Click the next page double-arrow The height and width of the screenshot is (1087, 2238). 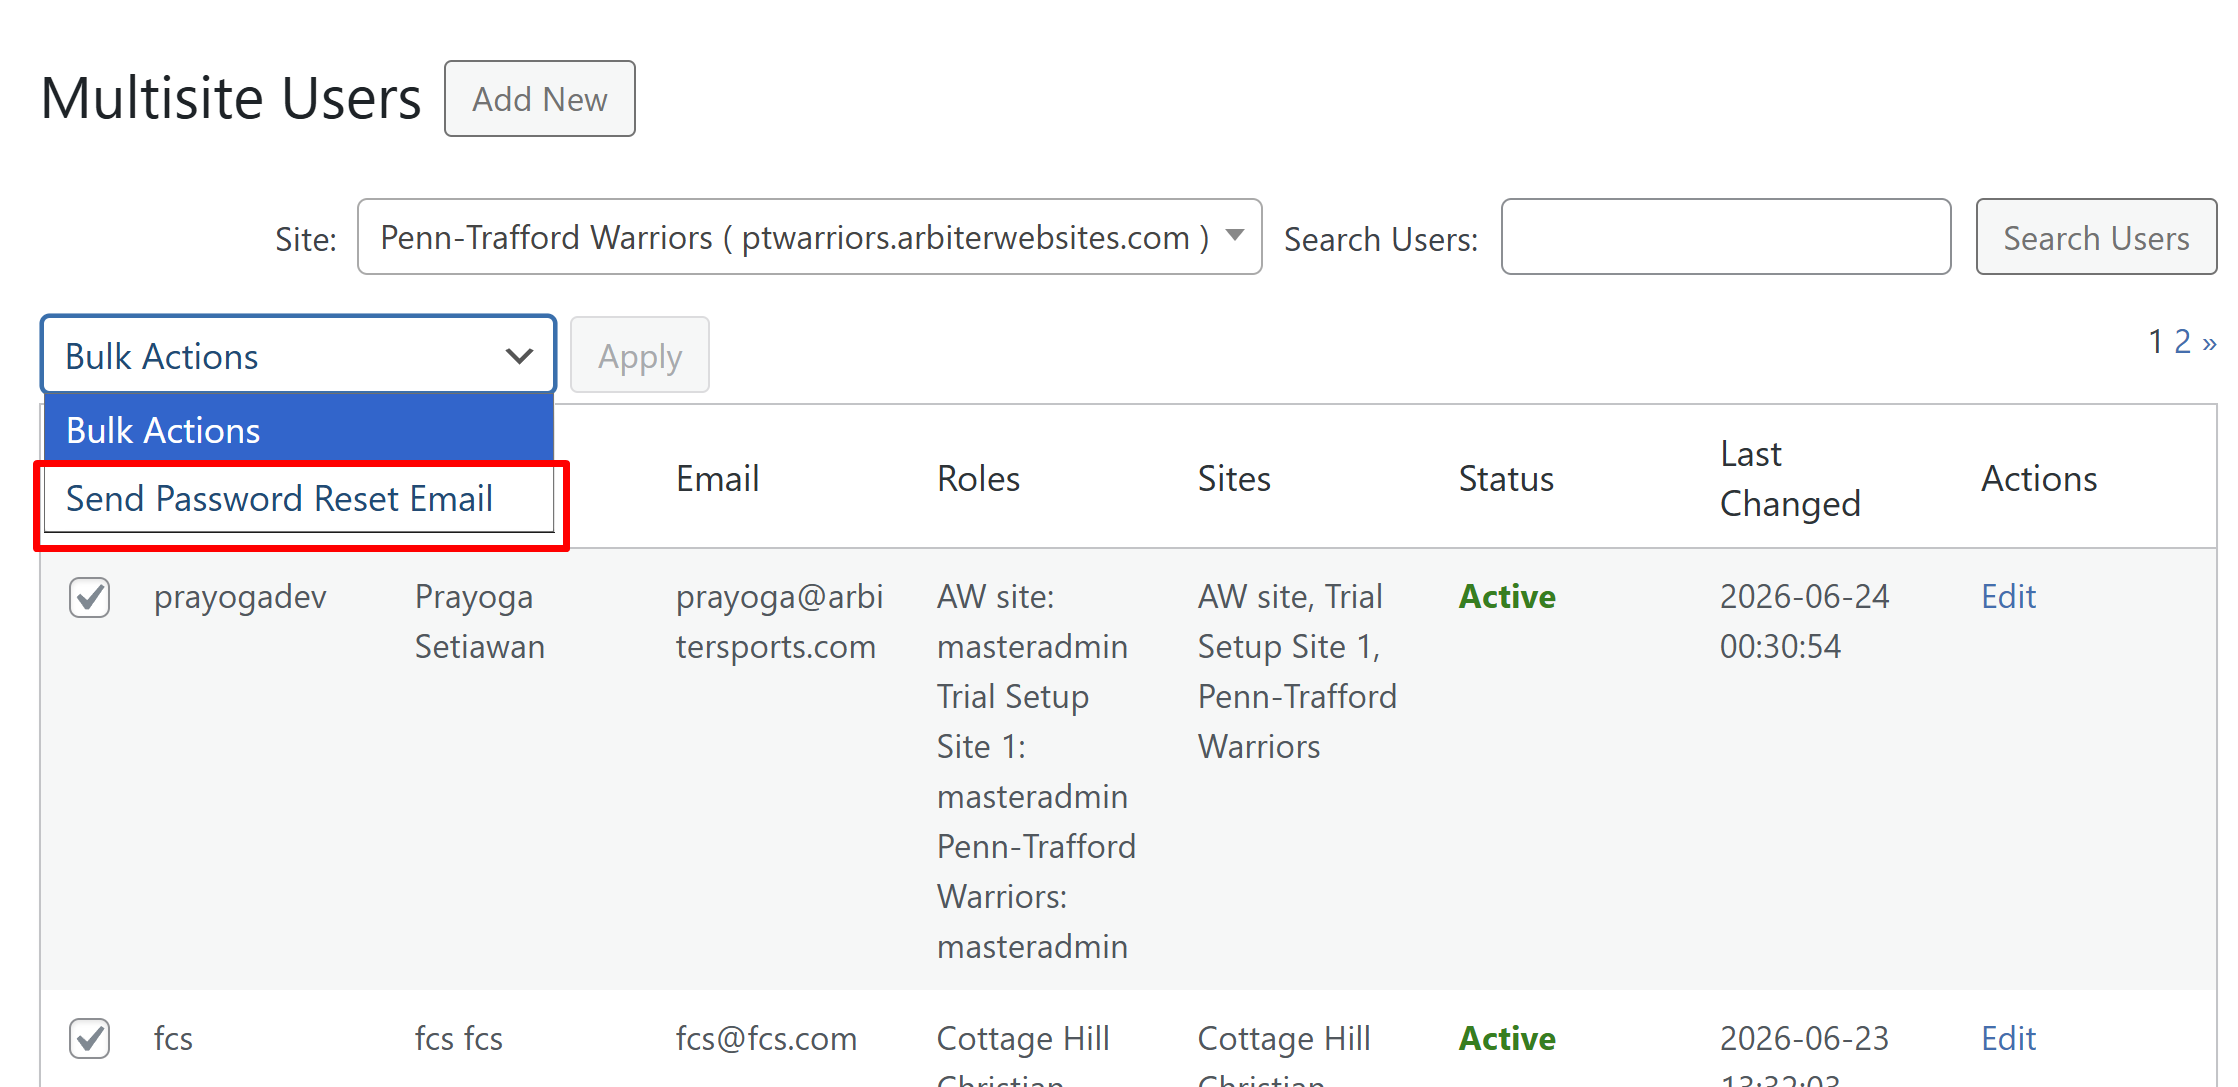click(x=2209, y=342)
